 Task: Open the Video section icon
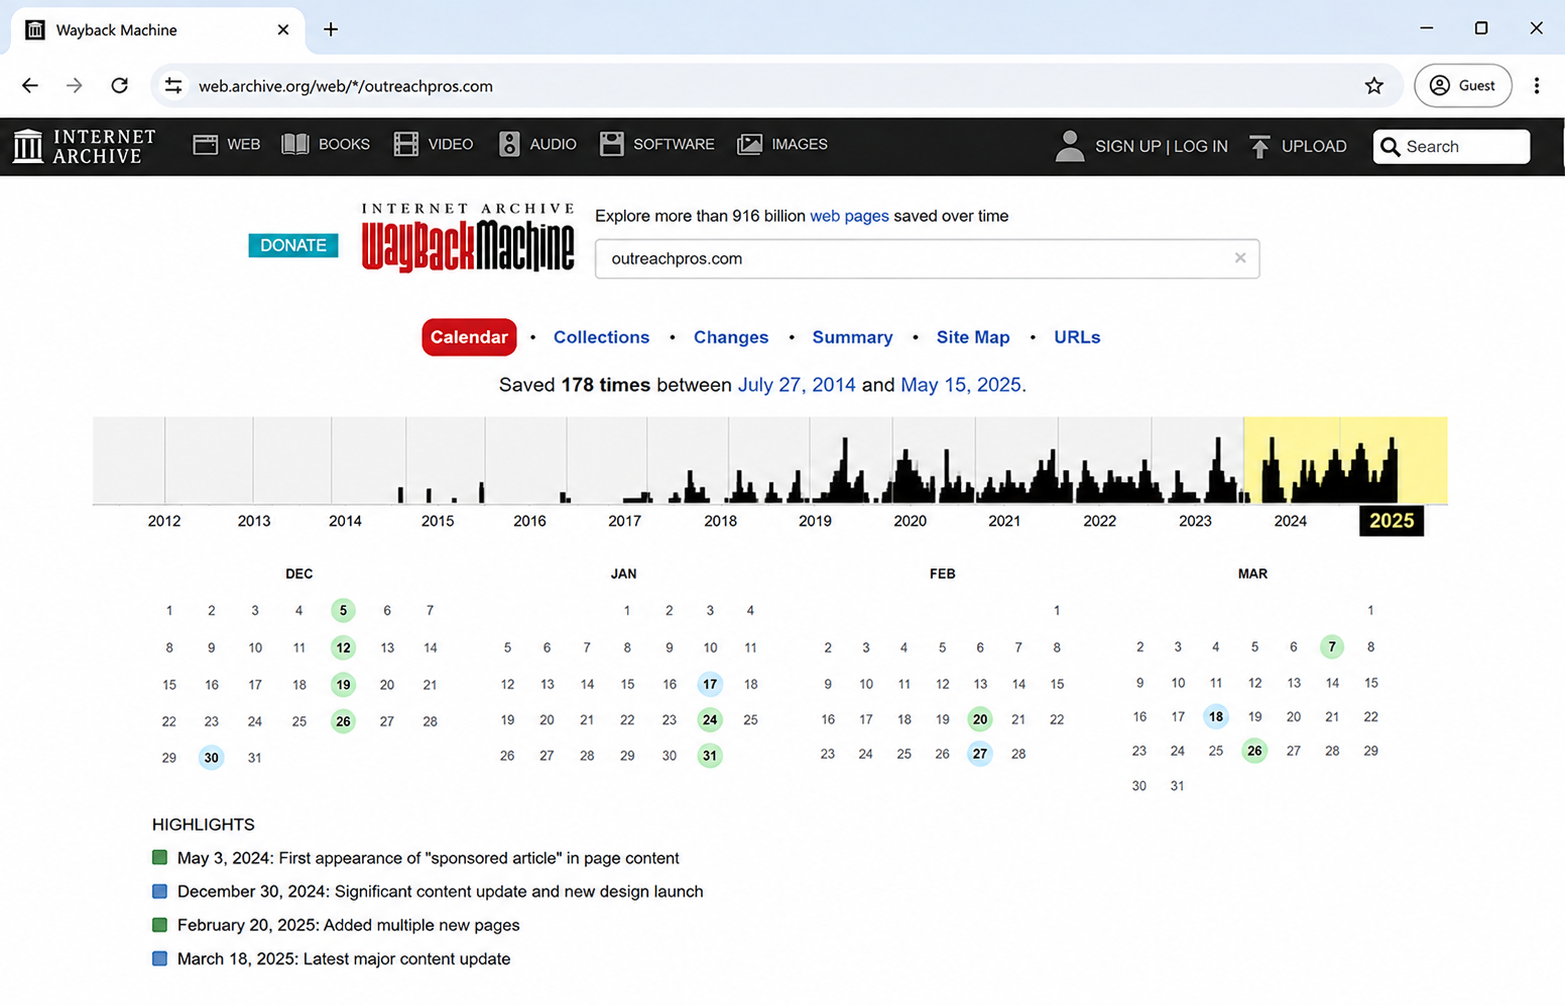[406, 145]
